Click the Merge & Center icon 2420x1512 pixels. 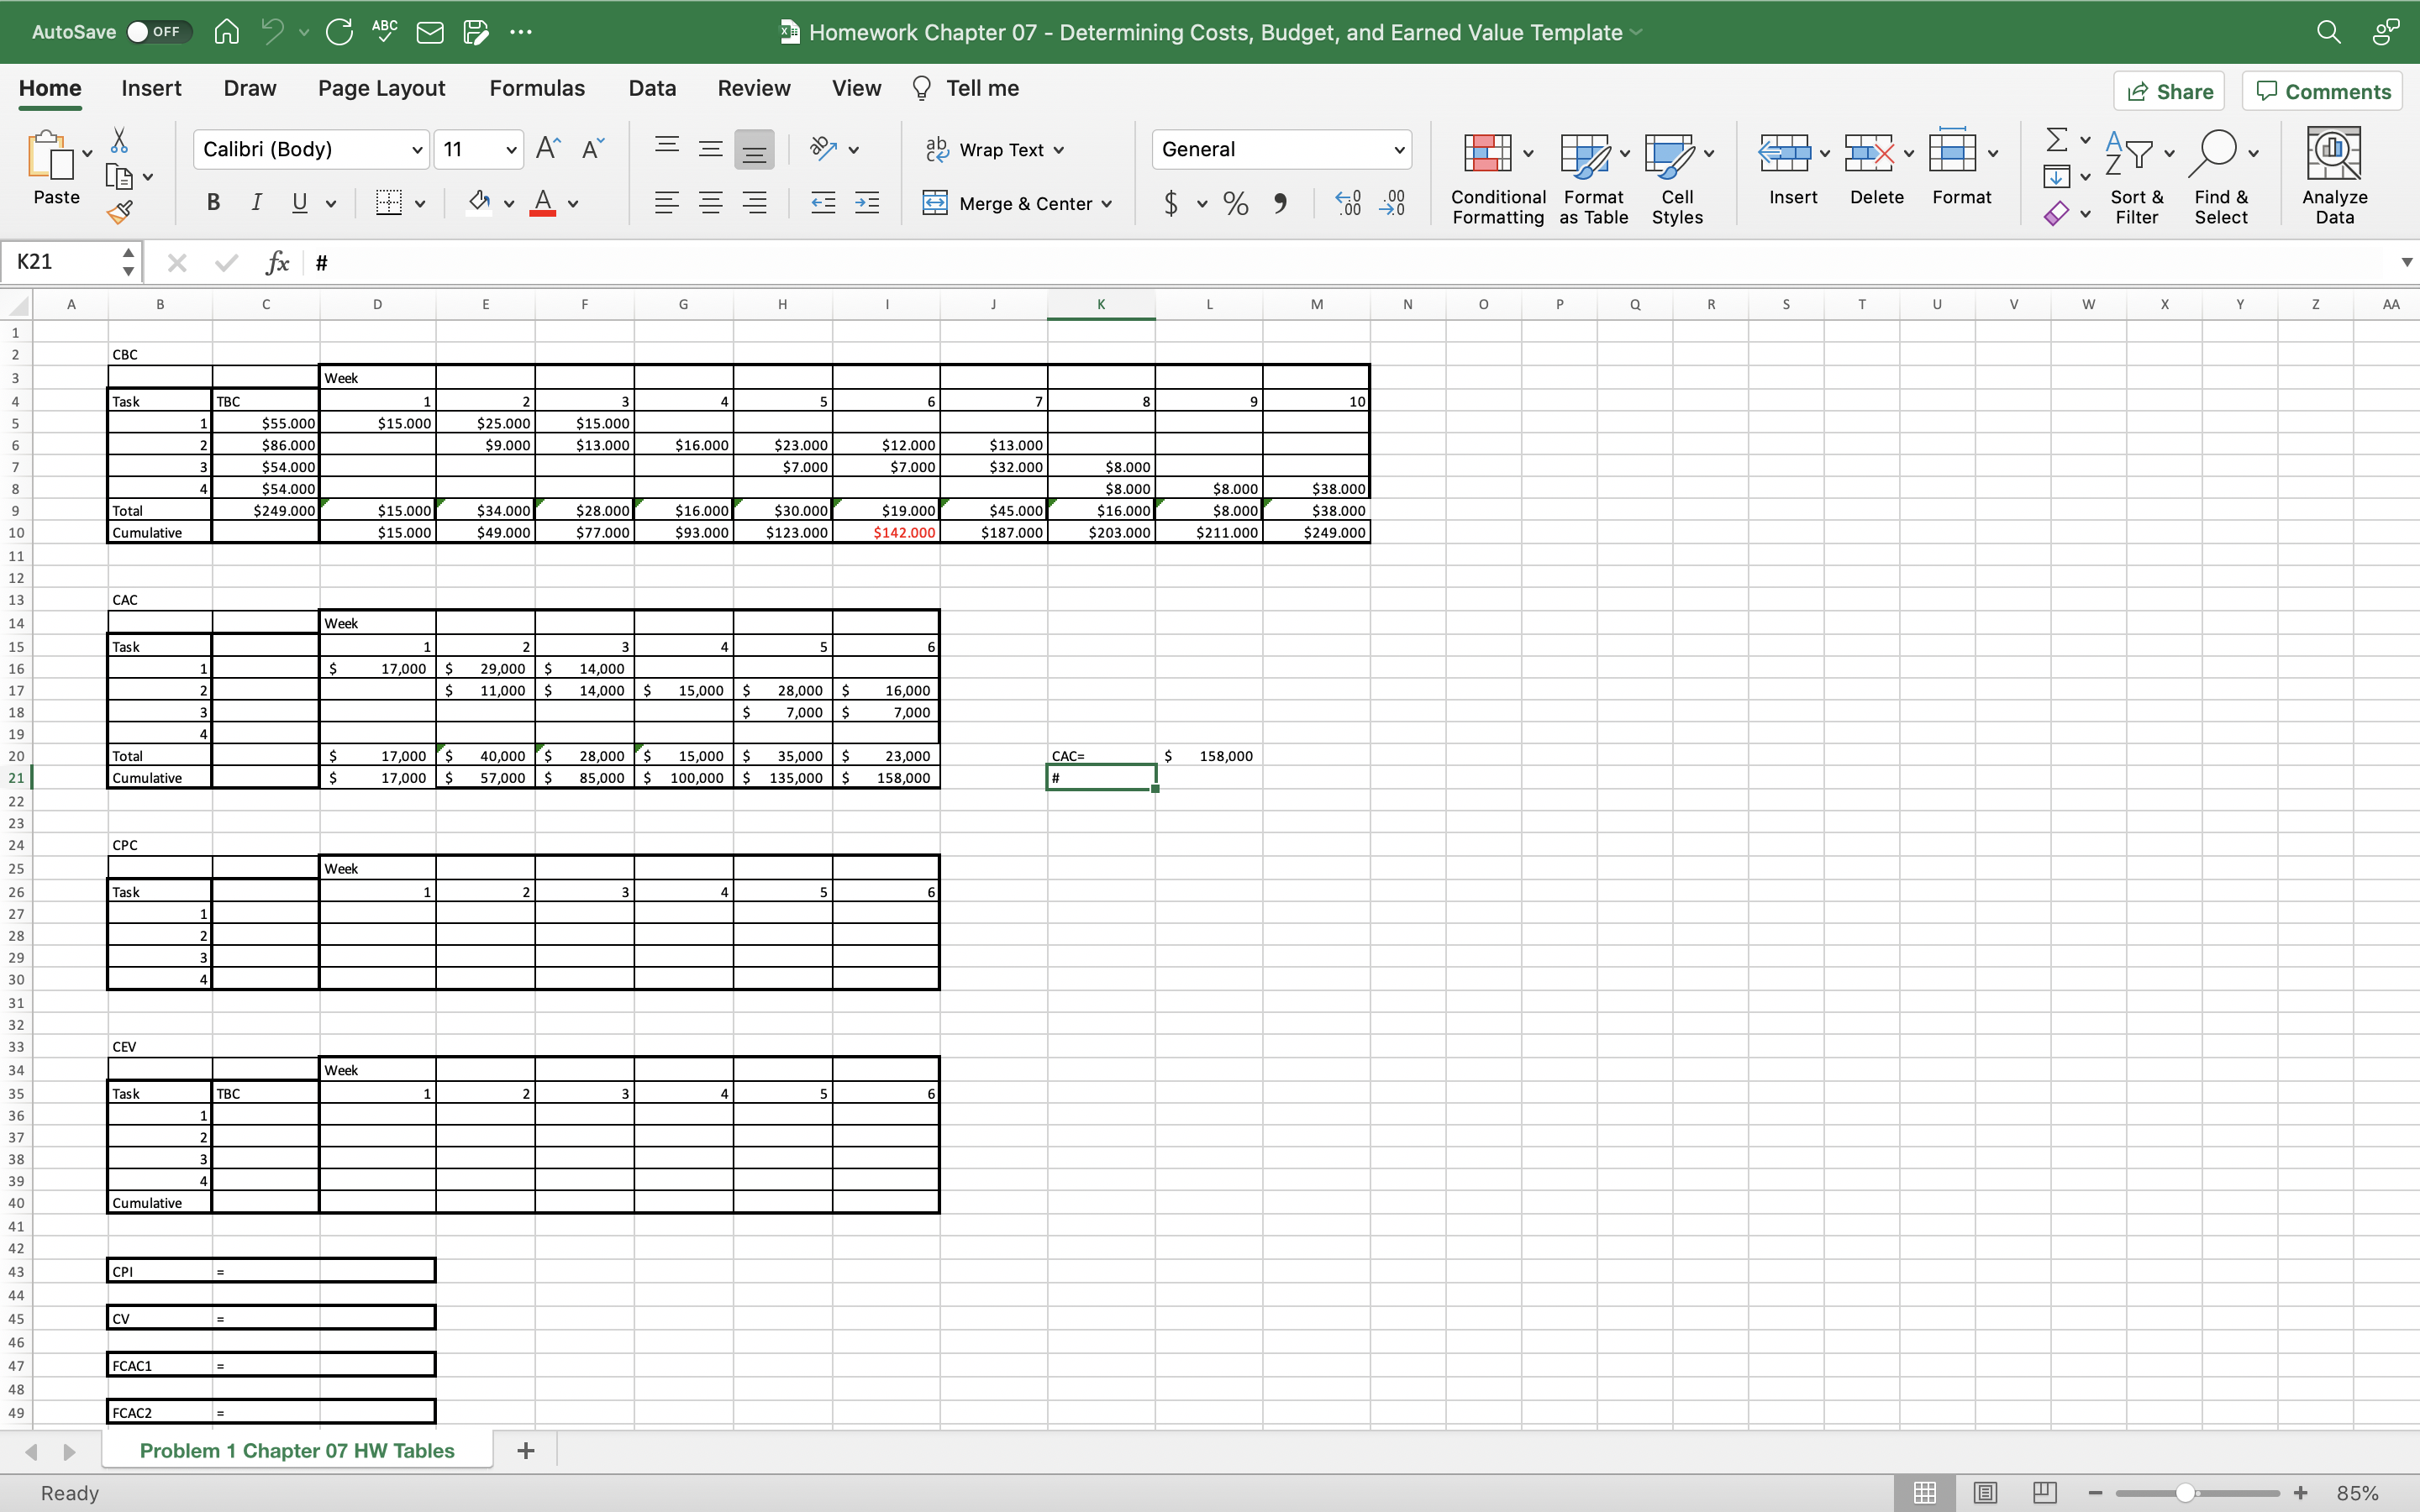[x=935, y=203]
